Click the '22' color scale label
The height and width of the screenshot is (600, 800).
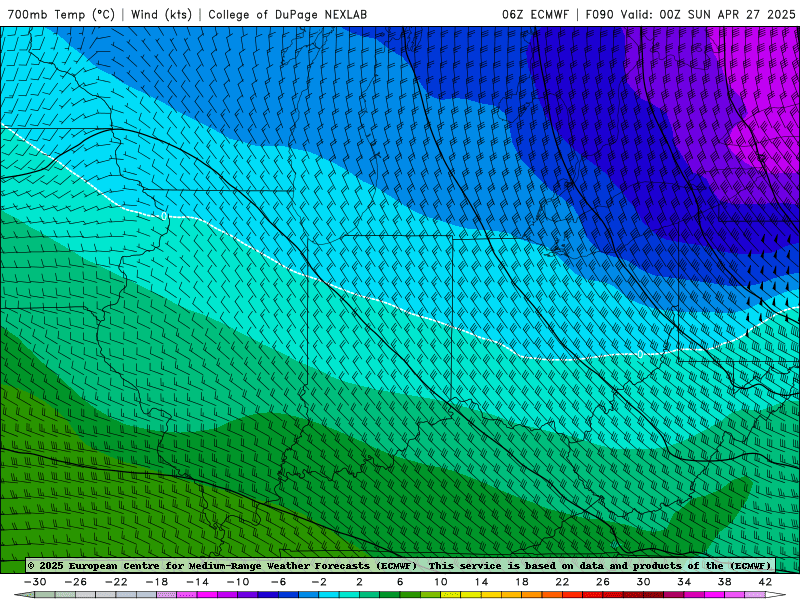coord(562,582)
